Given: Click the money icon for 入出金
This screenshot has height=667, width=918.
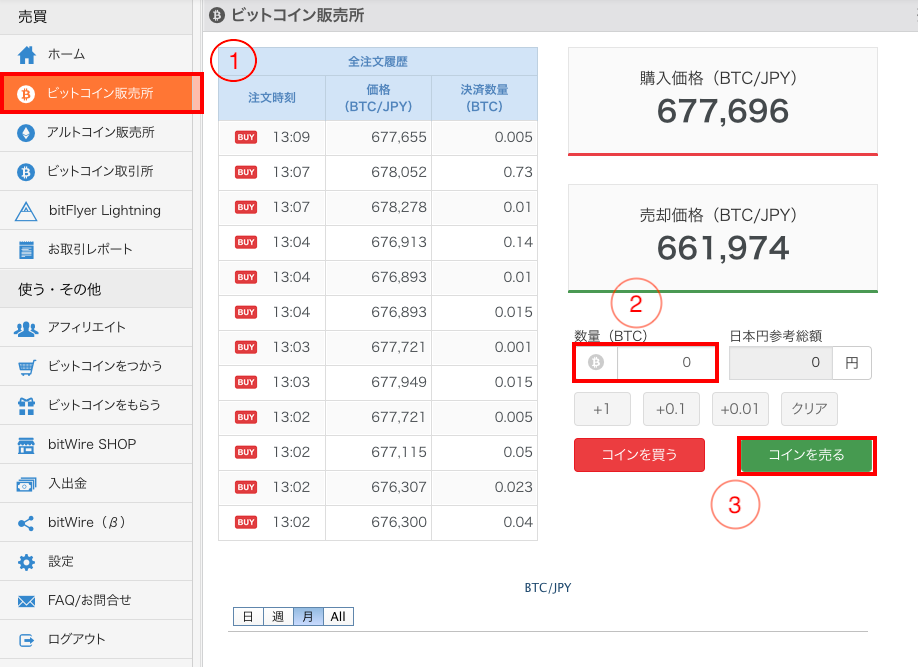Looking at the screenshot, I should coord(26,484).
